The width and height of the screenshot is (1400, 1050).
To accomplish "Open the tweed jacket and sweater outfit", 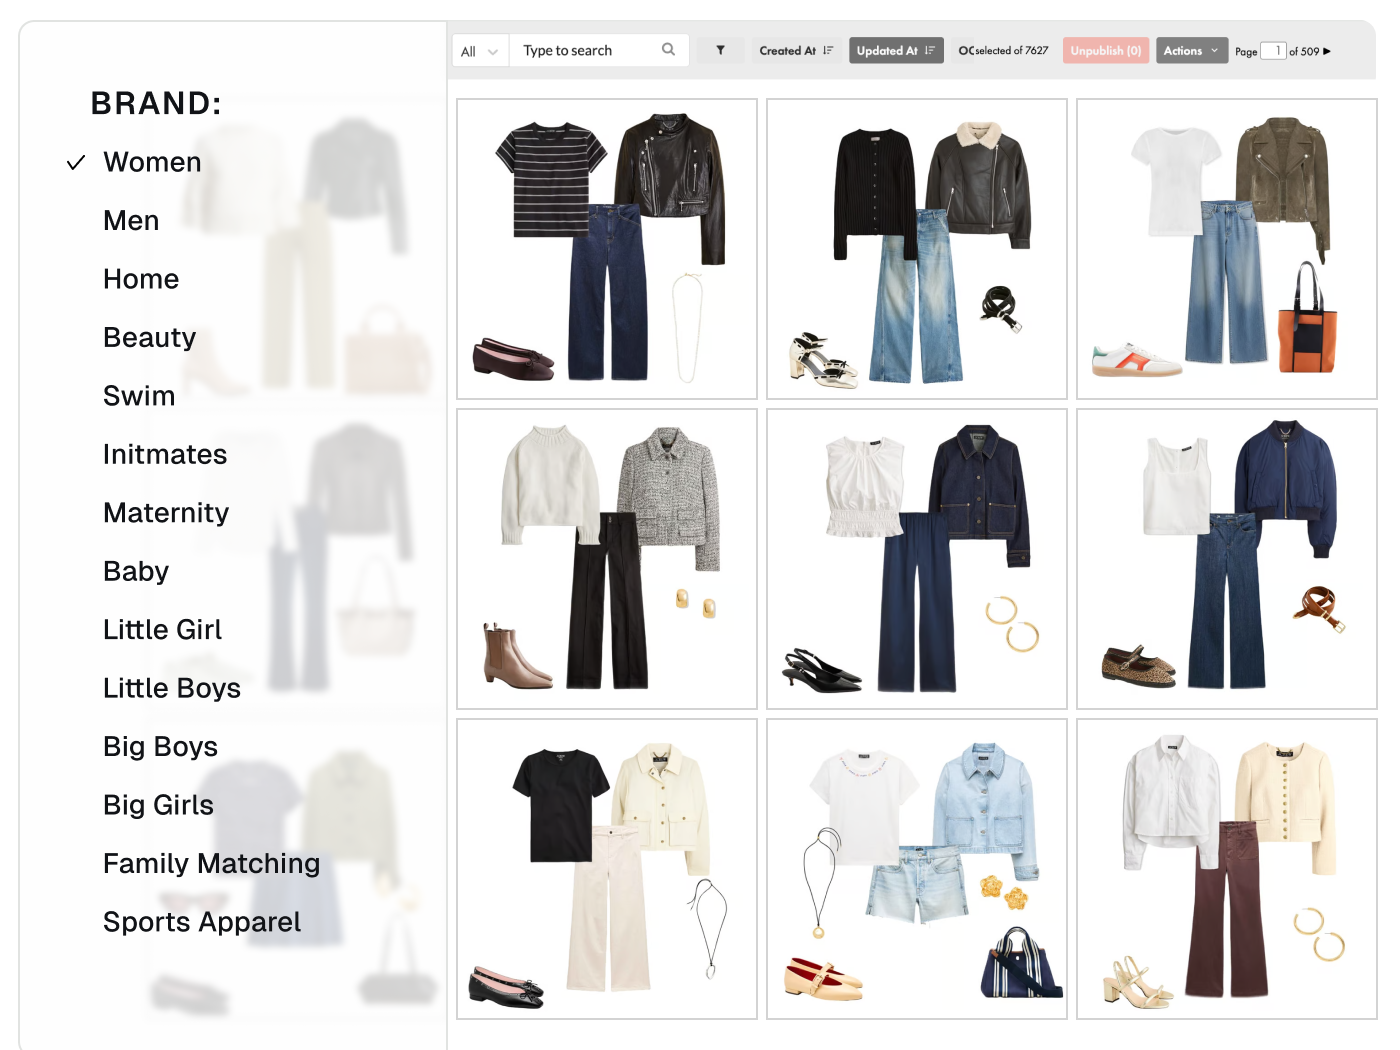I will (607, 559).
